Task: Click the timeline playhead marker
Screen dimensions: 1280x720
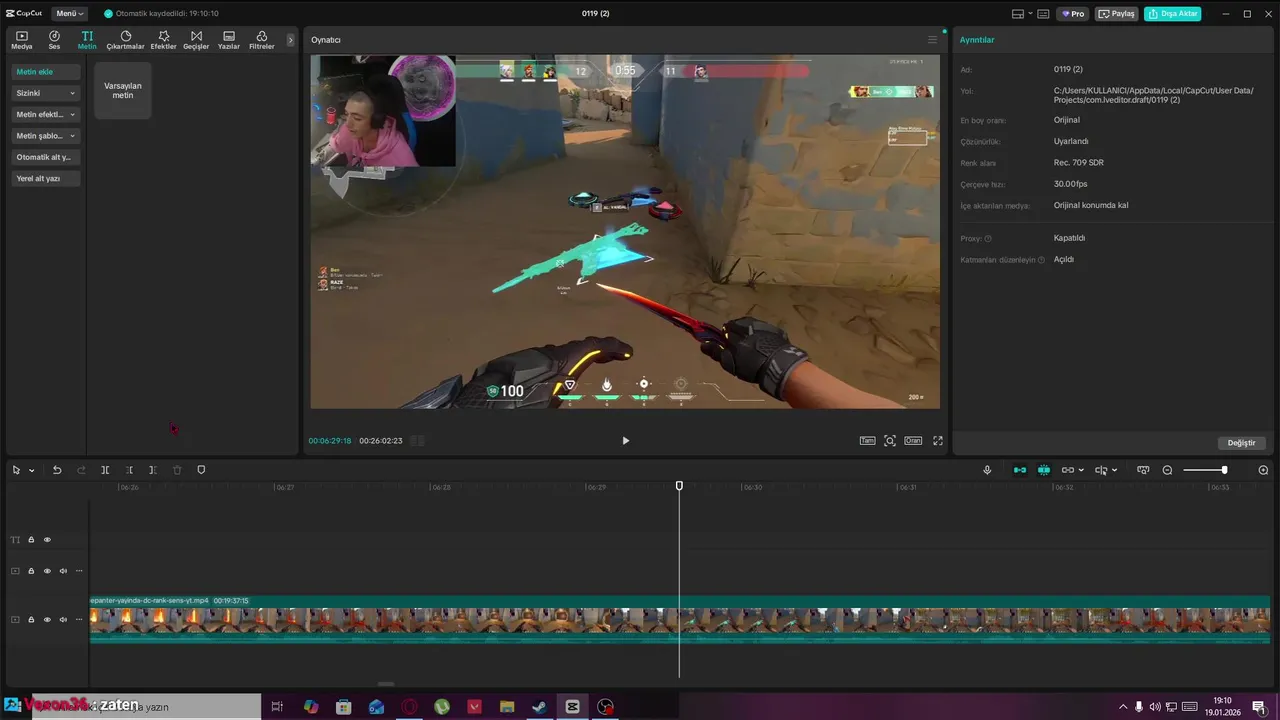Action: tap(679, 486)
